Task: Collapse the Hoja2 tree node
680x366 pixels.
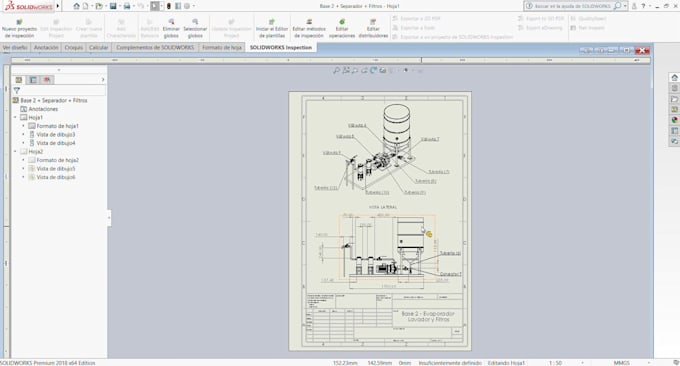Action: [x=15, y=152]
